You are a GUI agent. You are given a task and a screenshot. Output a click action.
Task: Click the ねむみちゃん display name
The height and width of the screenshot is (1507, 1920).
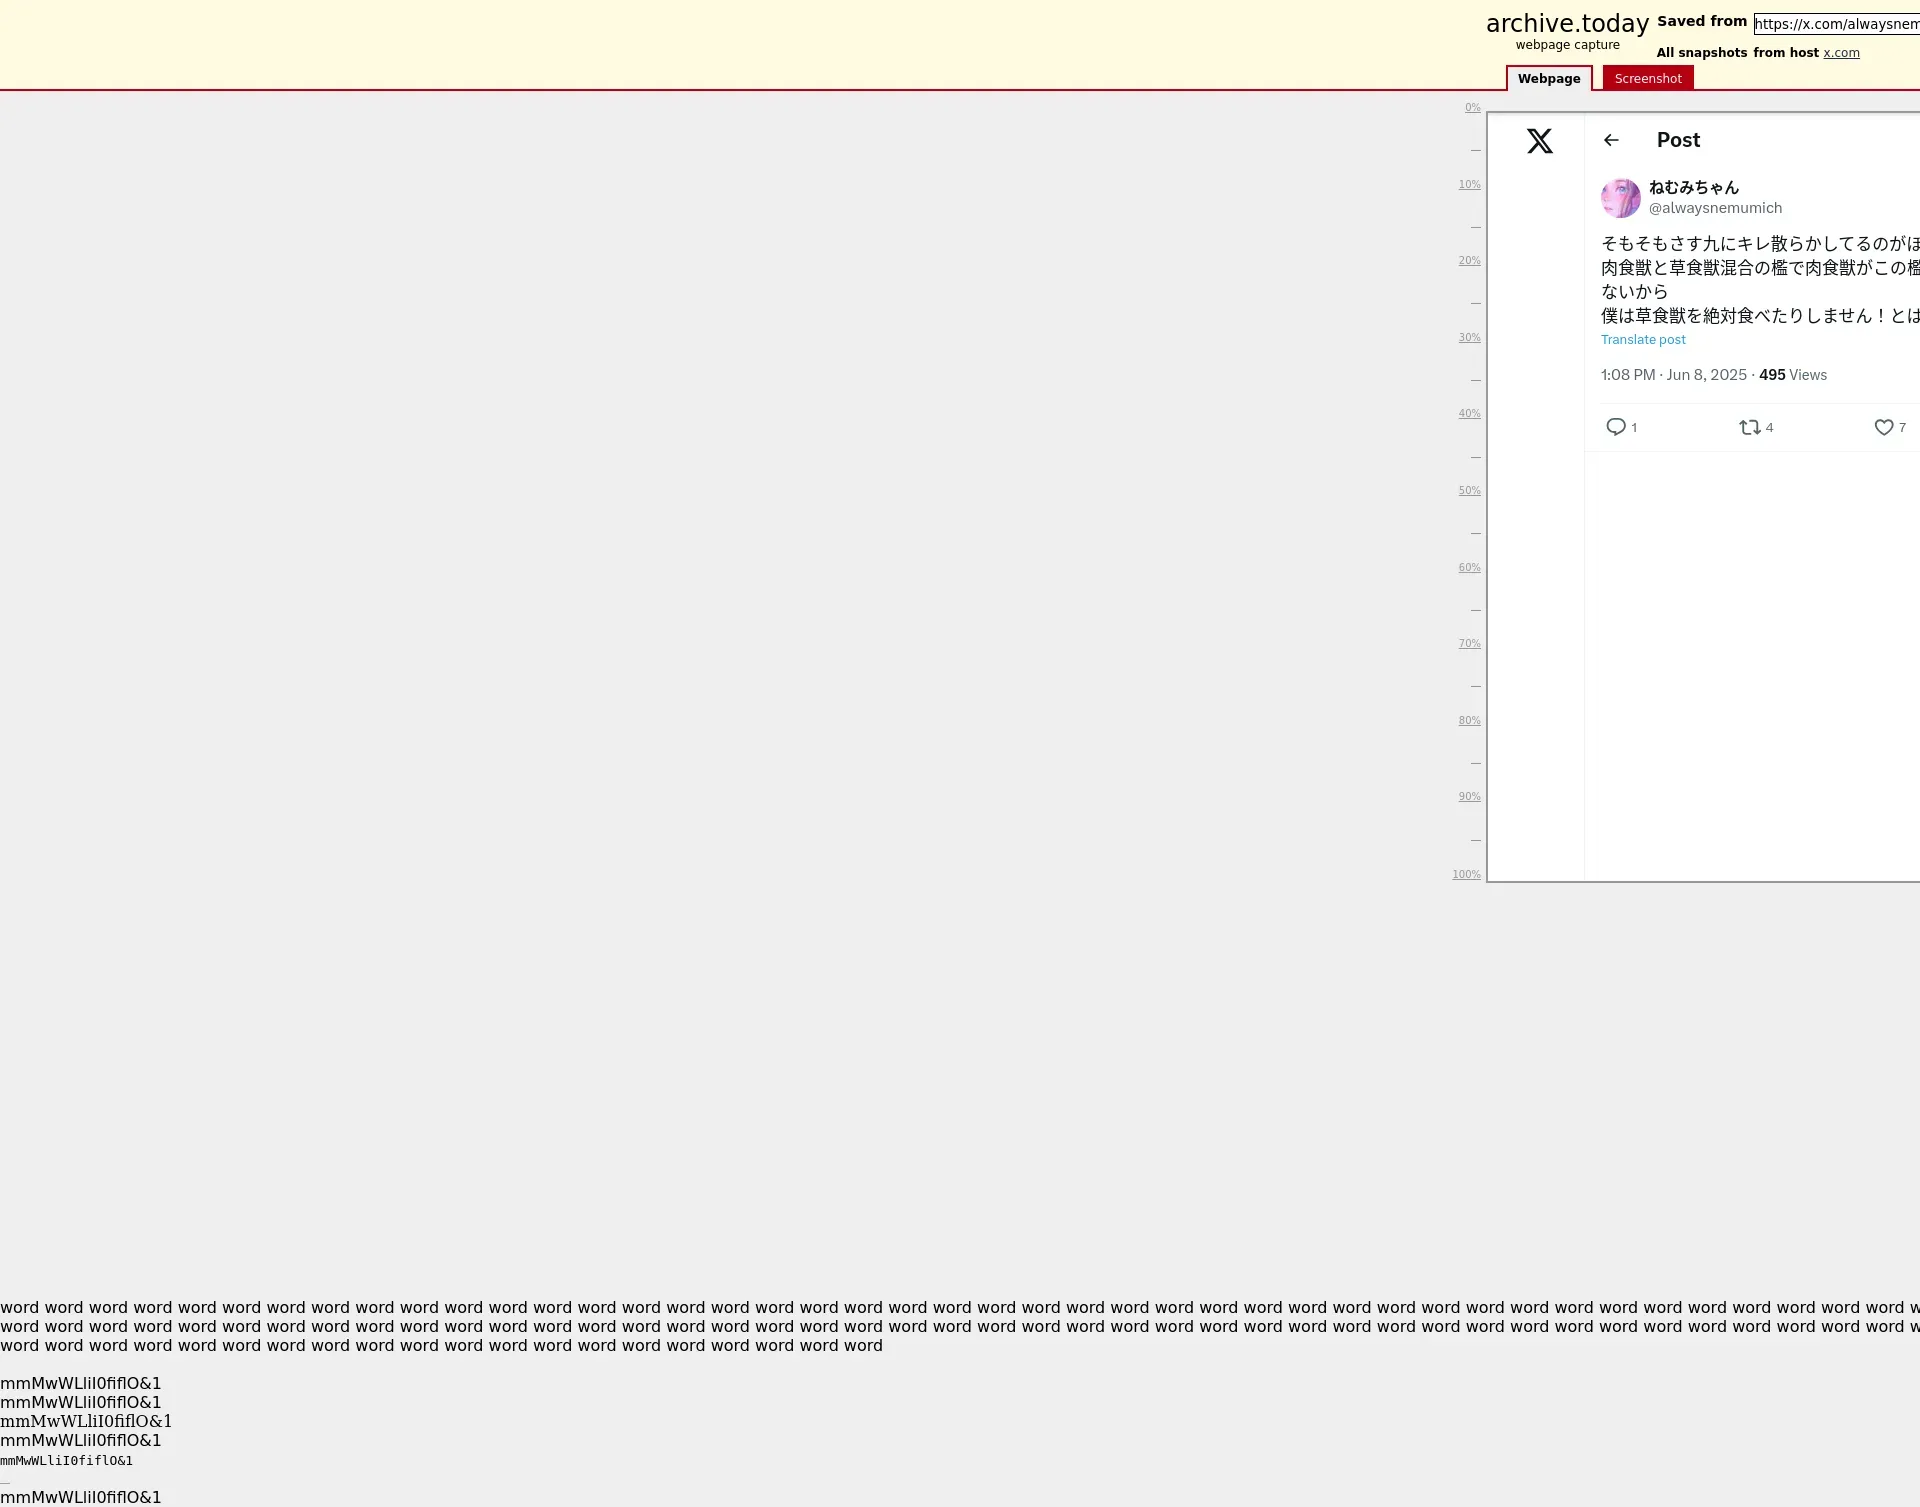(x=1693, y=187)
